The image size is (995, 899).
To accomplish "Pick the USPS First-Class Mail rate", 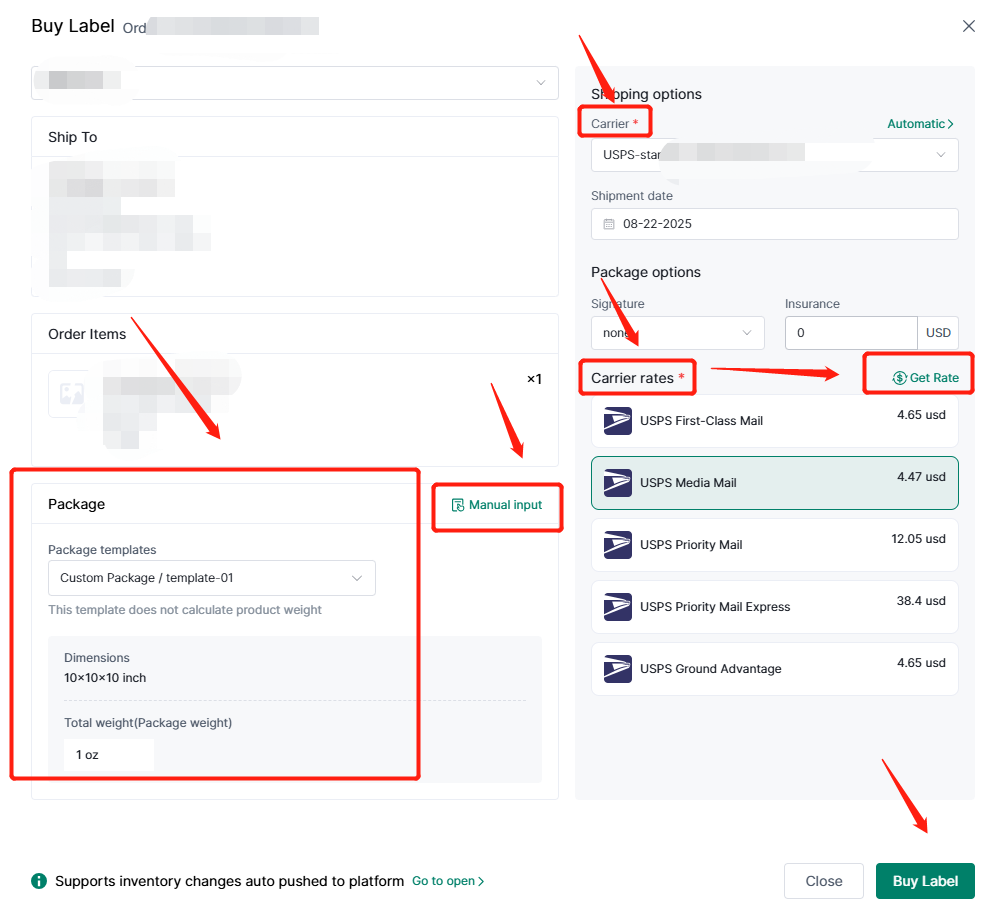I will [x=774, y=421].
